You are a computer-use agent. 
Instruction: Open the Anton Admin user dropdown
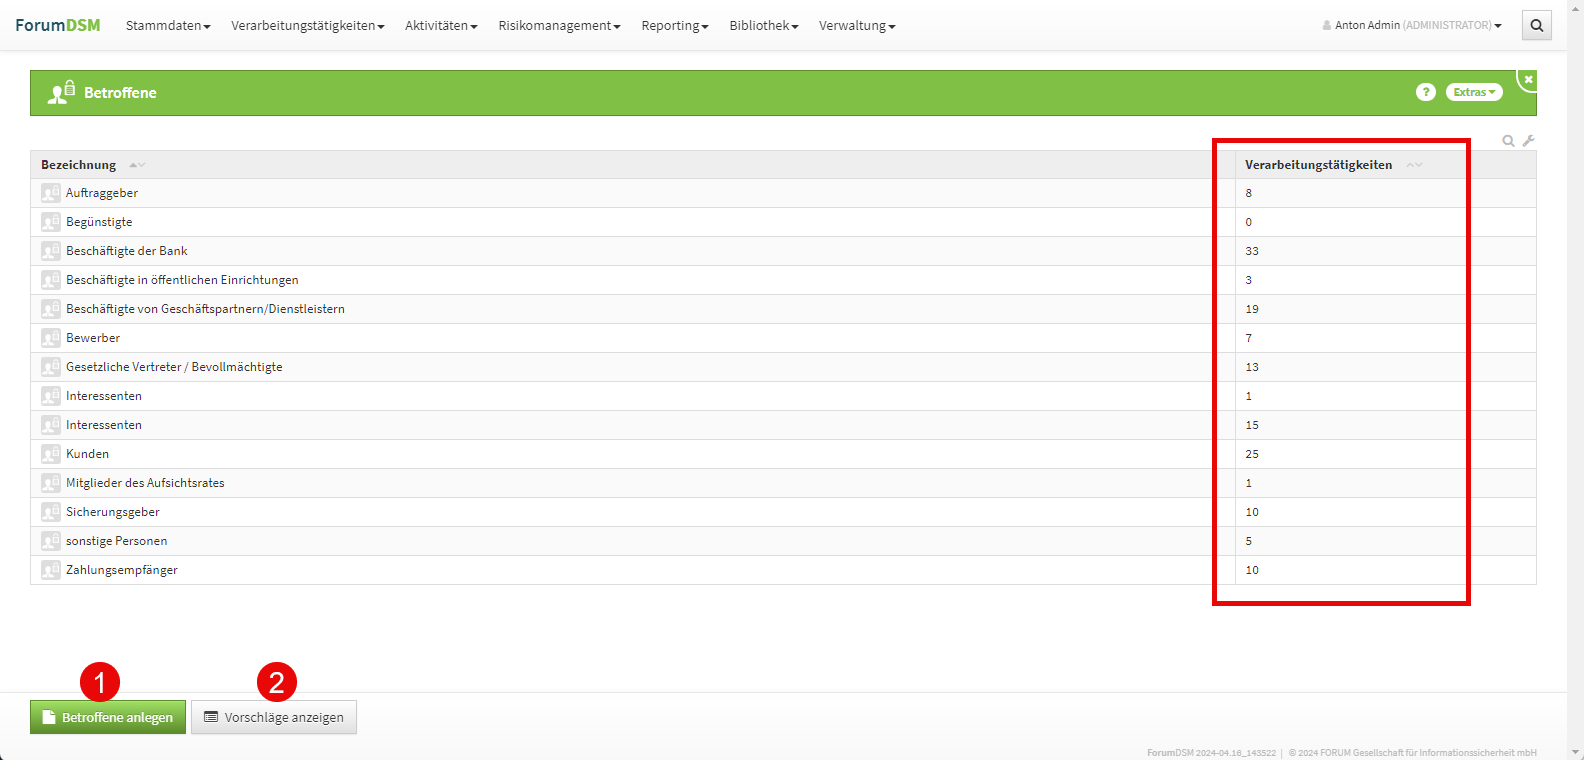coord(1412,25)
